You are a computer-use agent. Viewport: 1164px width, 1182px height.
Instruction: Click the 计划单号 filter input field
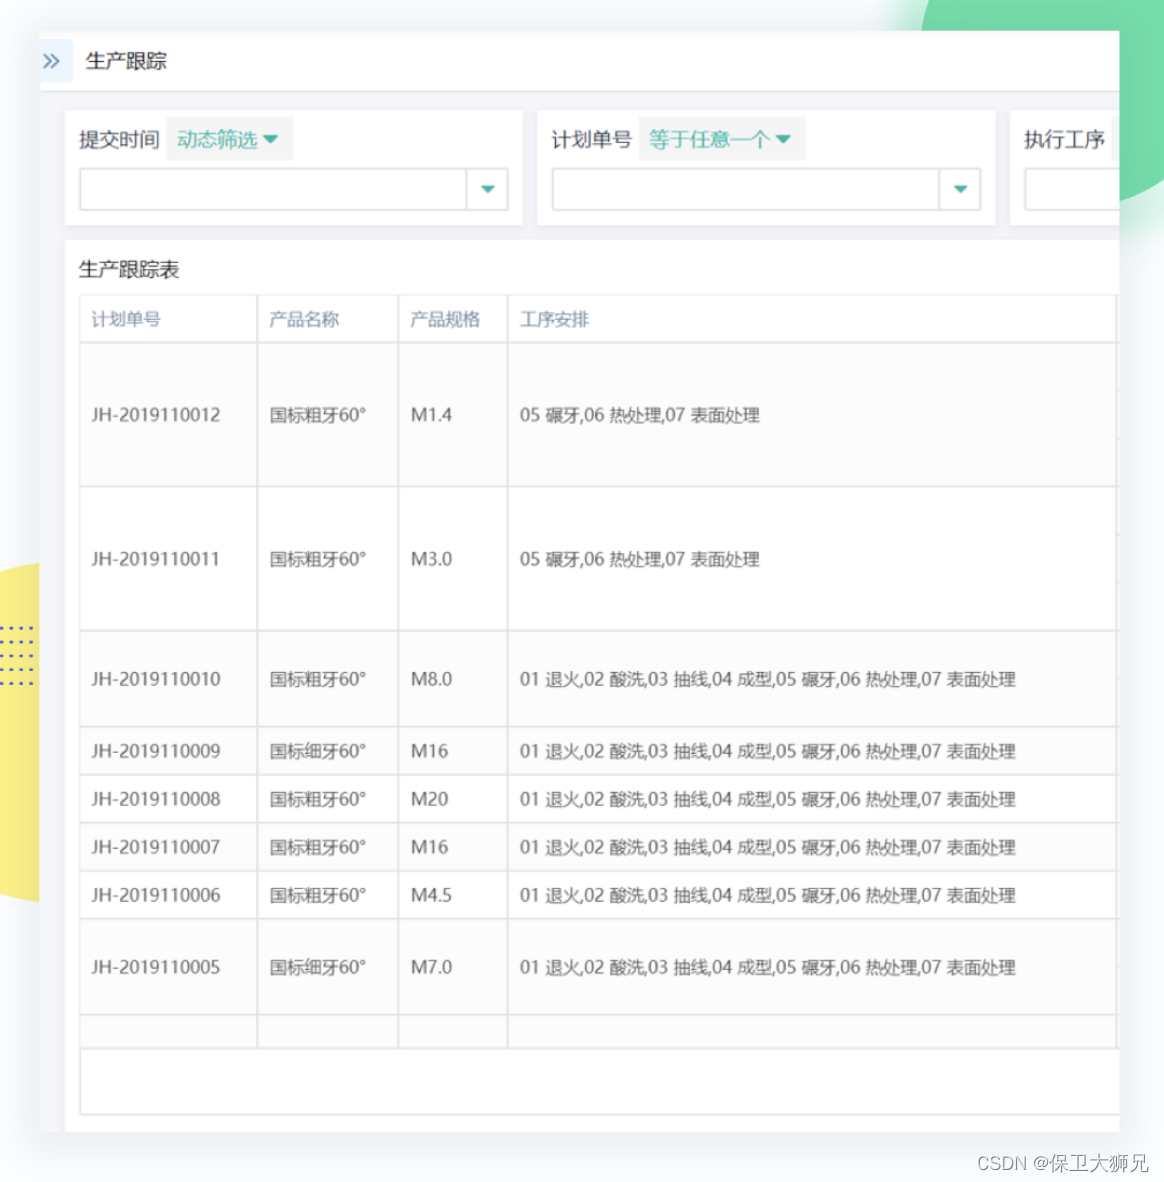[x=746, y=189]
